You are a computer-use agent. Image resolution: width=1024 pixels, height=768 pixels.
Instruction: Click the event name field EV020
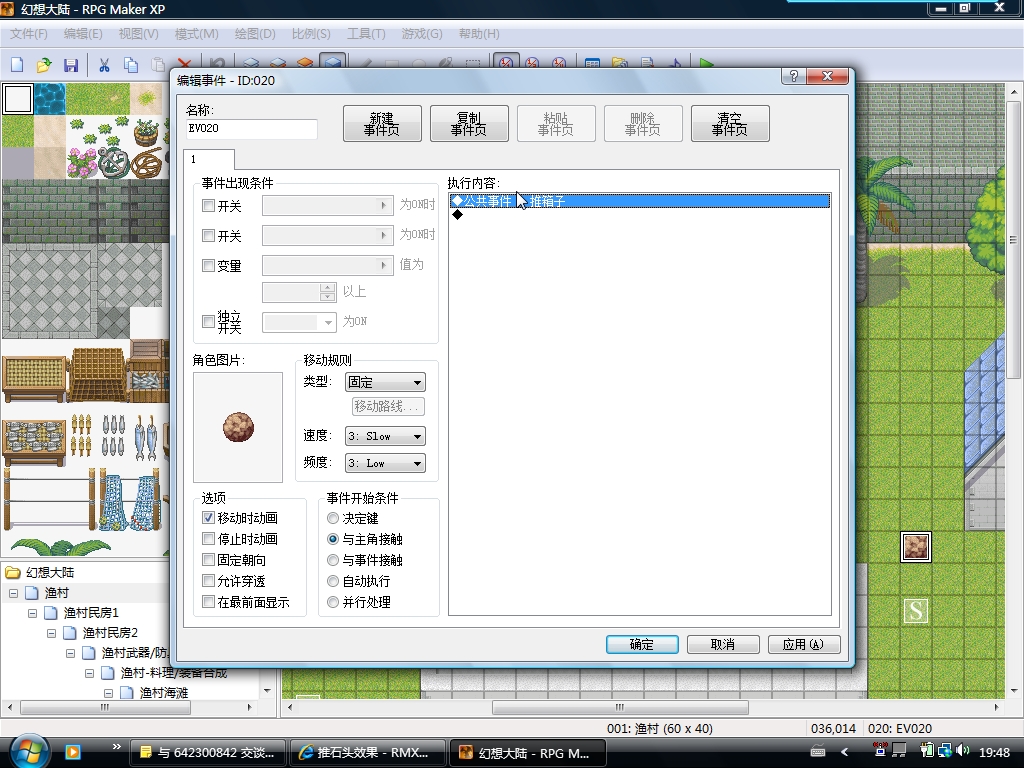tap(251, 129)
